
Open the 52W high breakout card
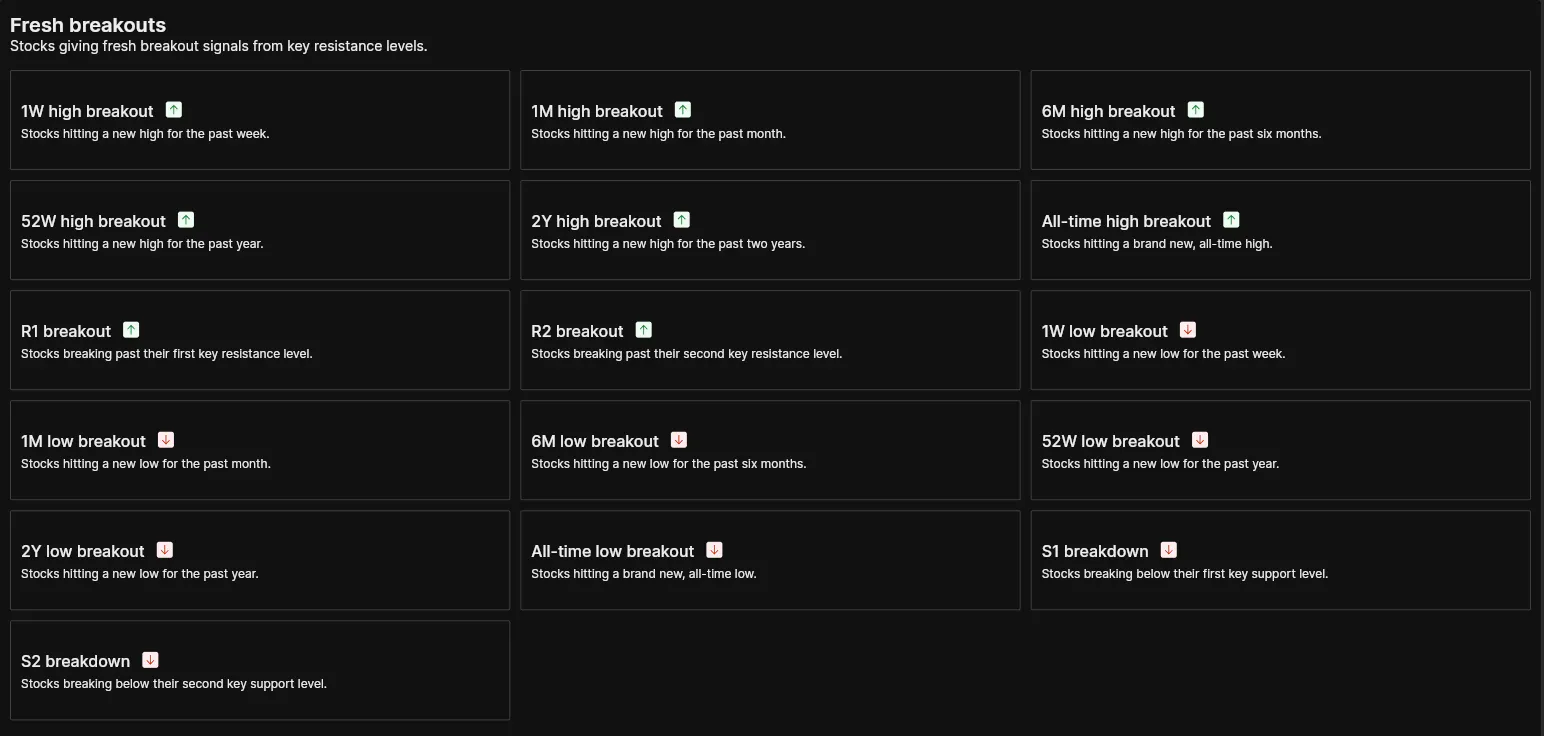[93, 221]
